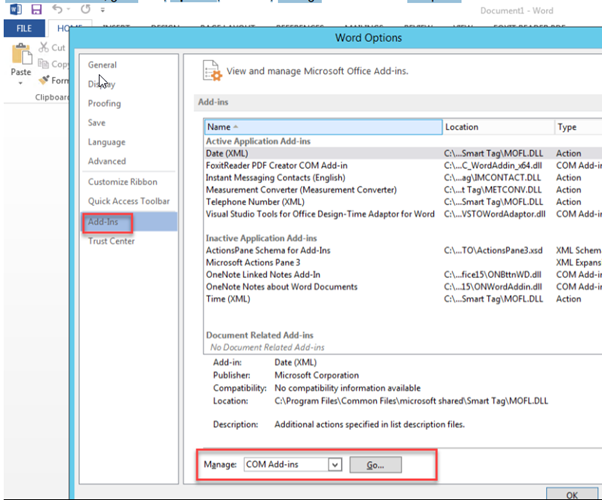Click the C:\...fice15\ONBttnWD.dll location cell
This screenshot has height=500, width=602.
[x=493, y=275]
